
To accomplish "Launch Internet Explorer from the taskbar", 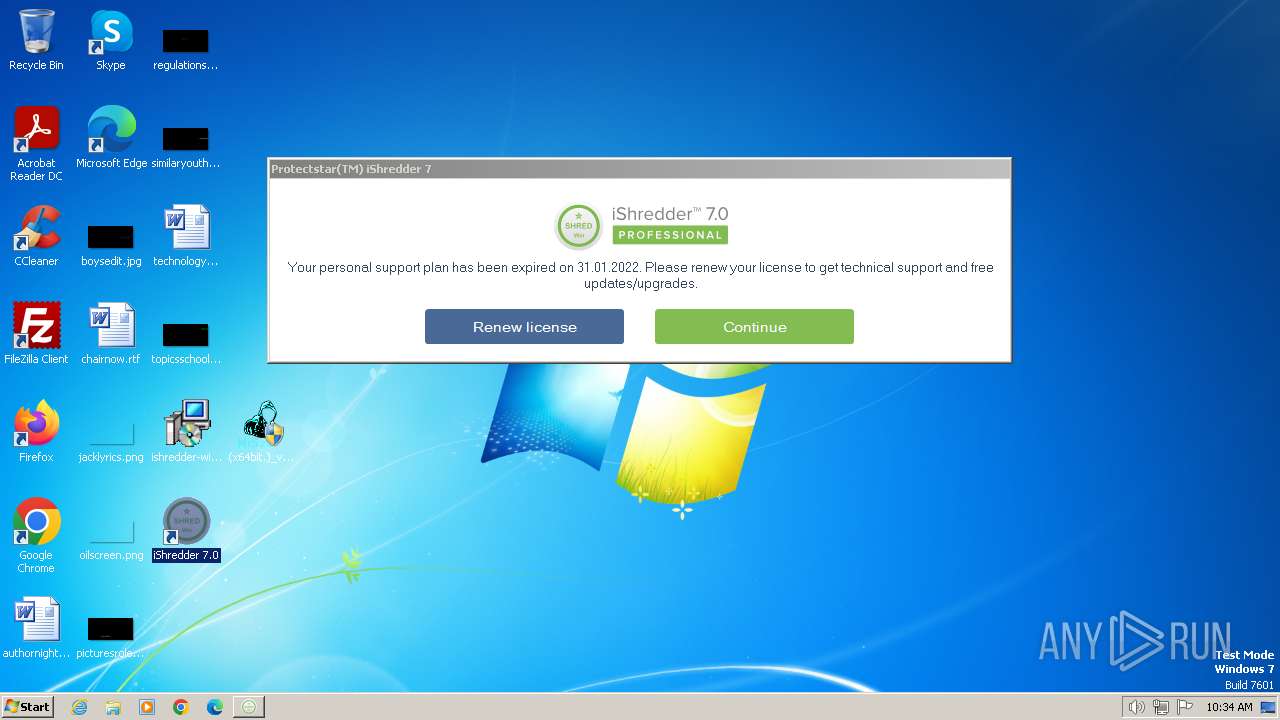I will pyautogui.click(x=79, y=707).
